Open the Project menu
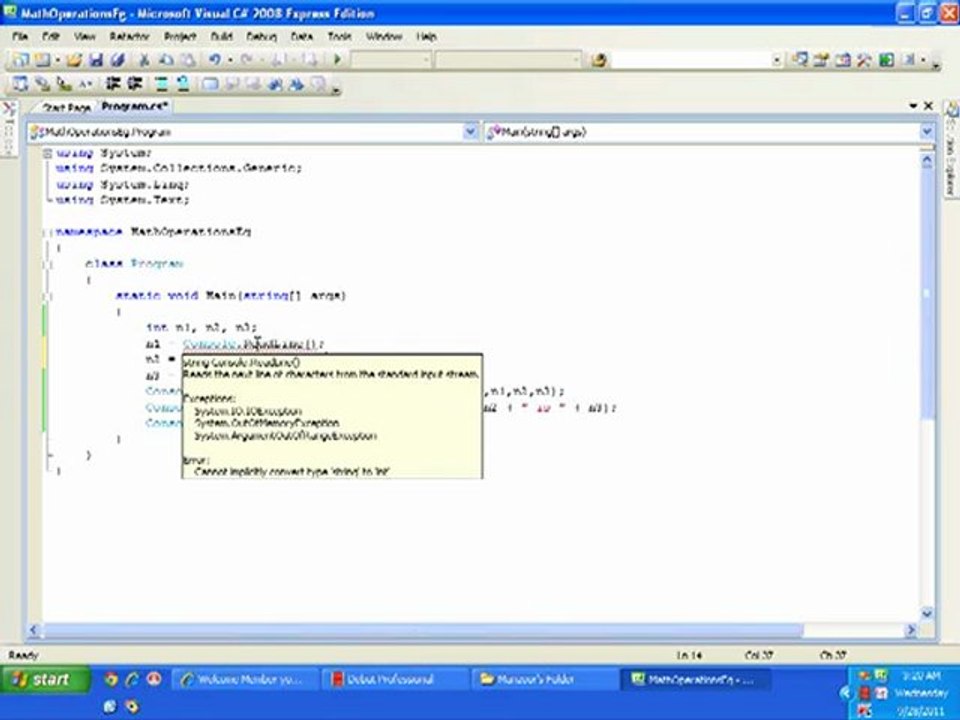960x720 pixels. 180,37
